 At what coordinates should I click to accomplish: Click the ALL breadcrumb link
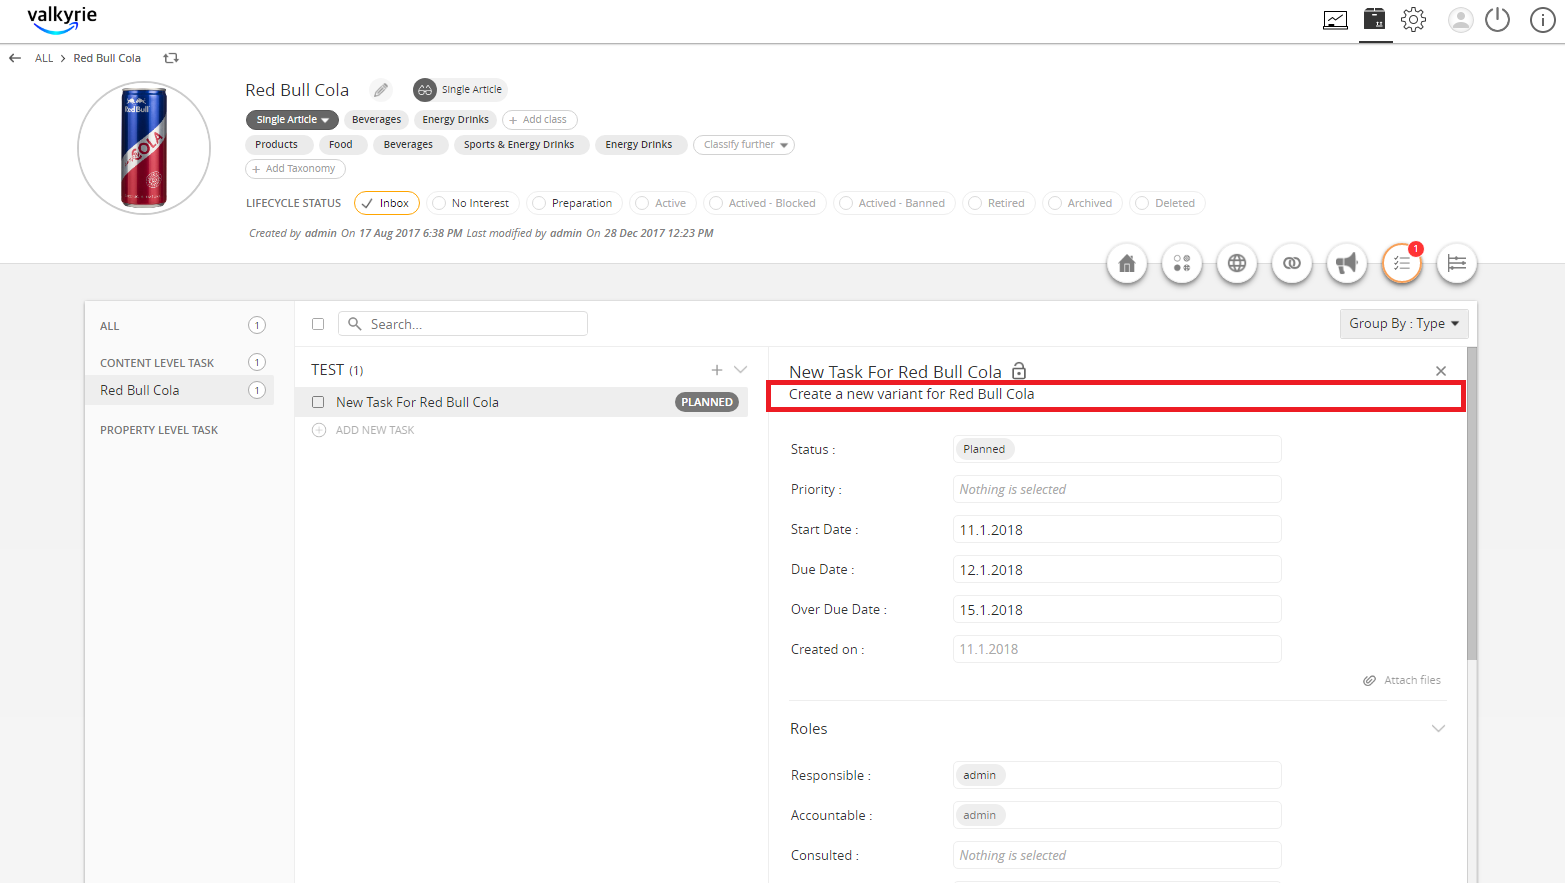click(x=44, y=58)
